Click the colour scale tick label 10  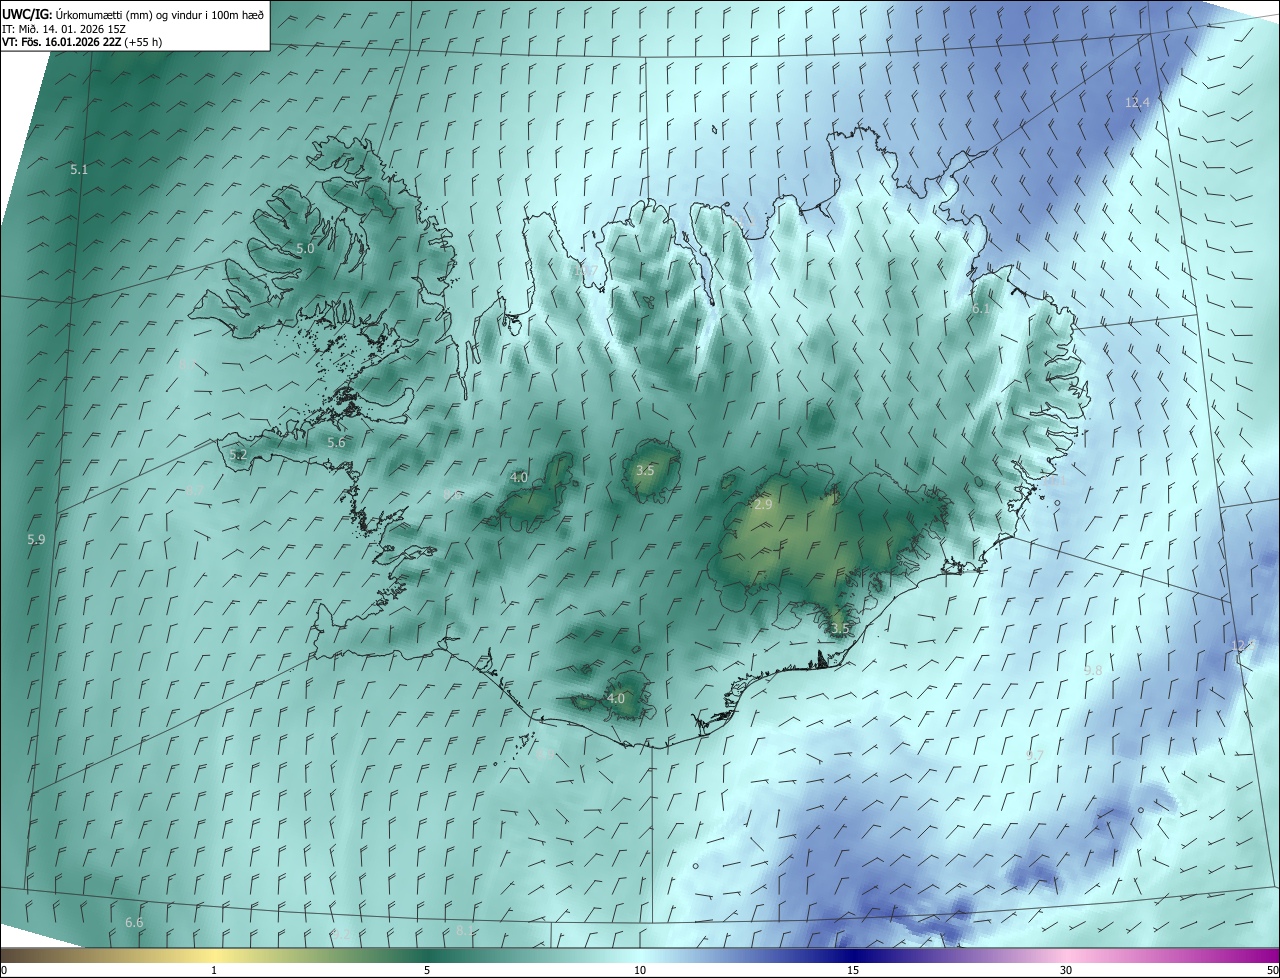640,970
